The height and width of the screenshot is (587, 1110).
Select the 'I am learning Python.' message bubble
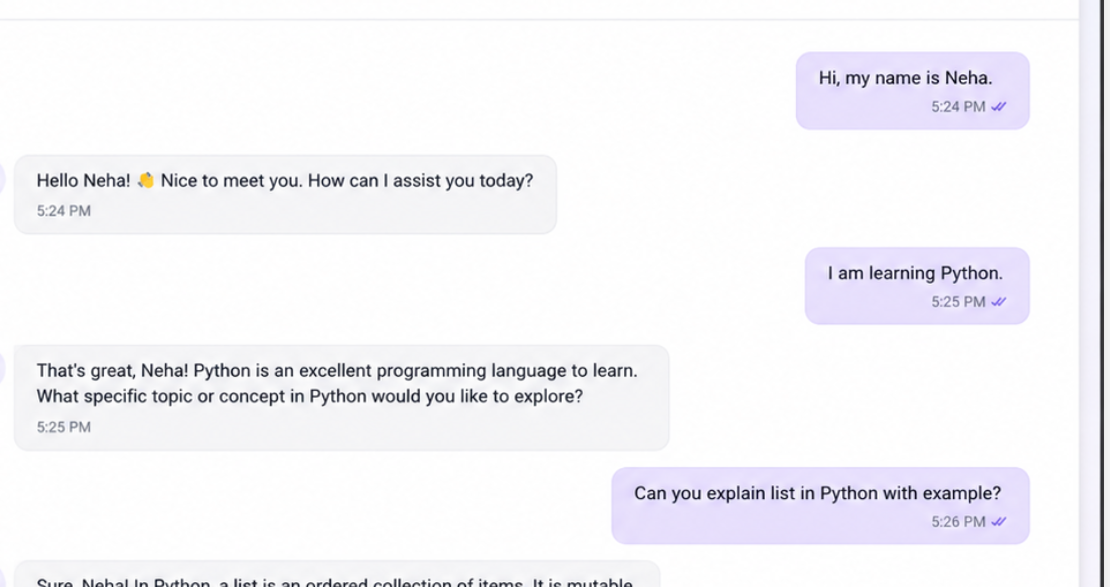click(x=917, y=286)
